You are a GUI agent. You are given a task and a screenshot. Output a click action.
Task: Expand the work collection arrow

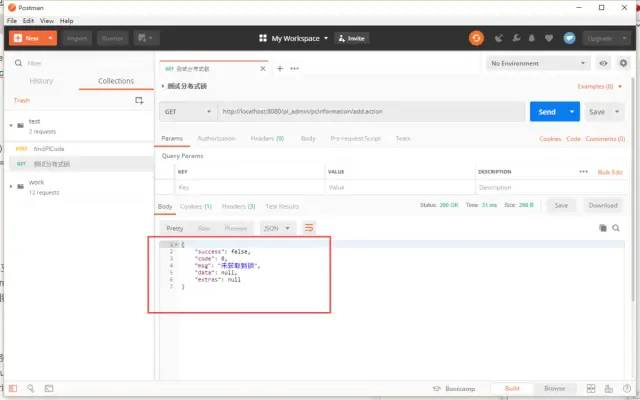pos(11,187)
